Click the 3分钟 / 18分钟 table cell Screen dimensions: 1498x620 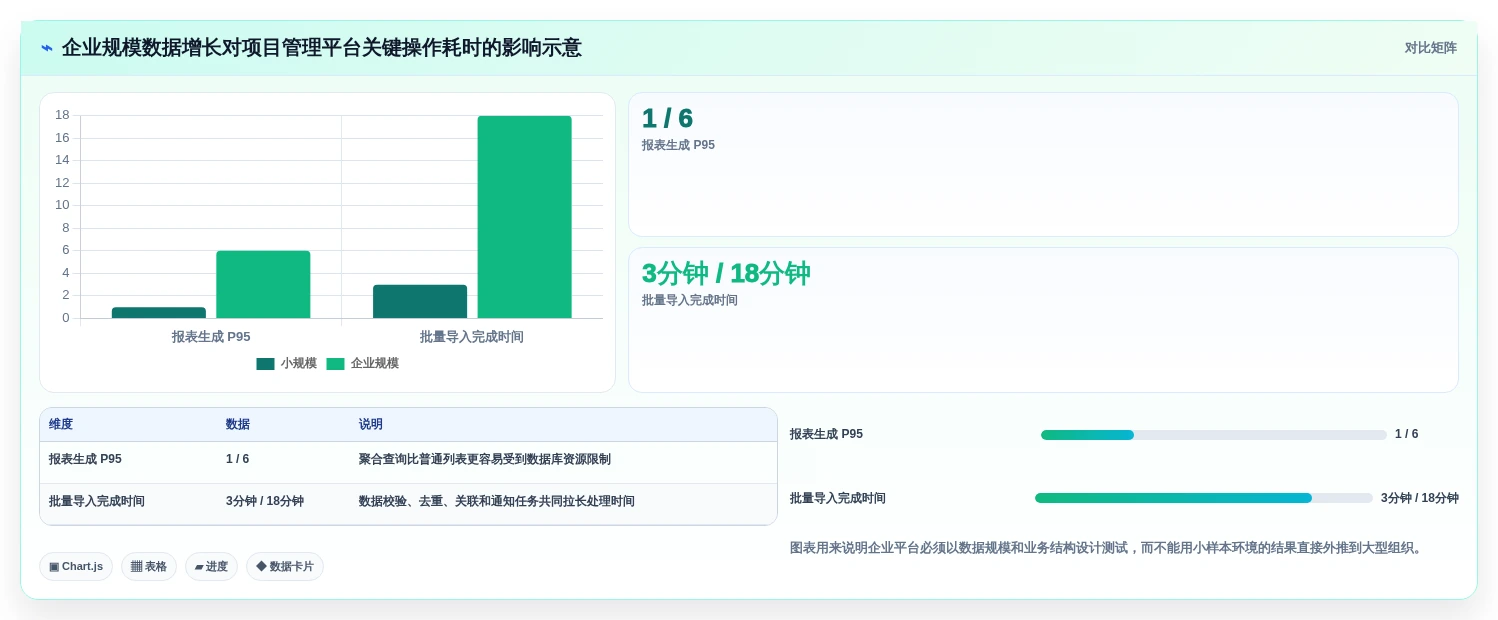[x=283, y=502]
